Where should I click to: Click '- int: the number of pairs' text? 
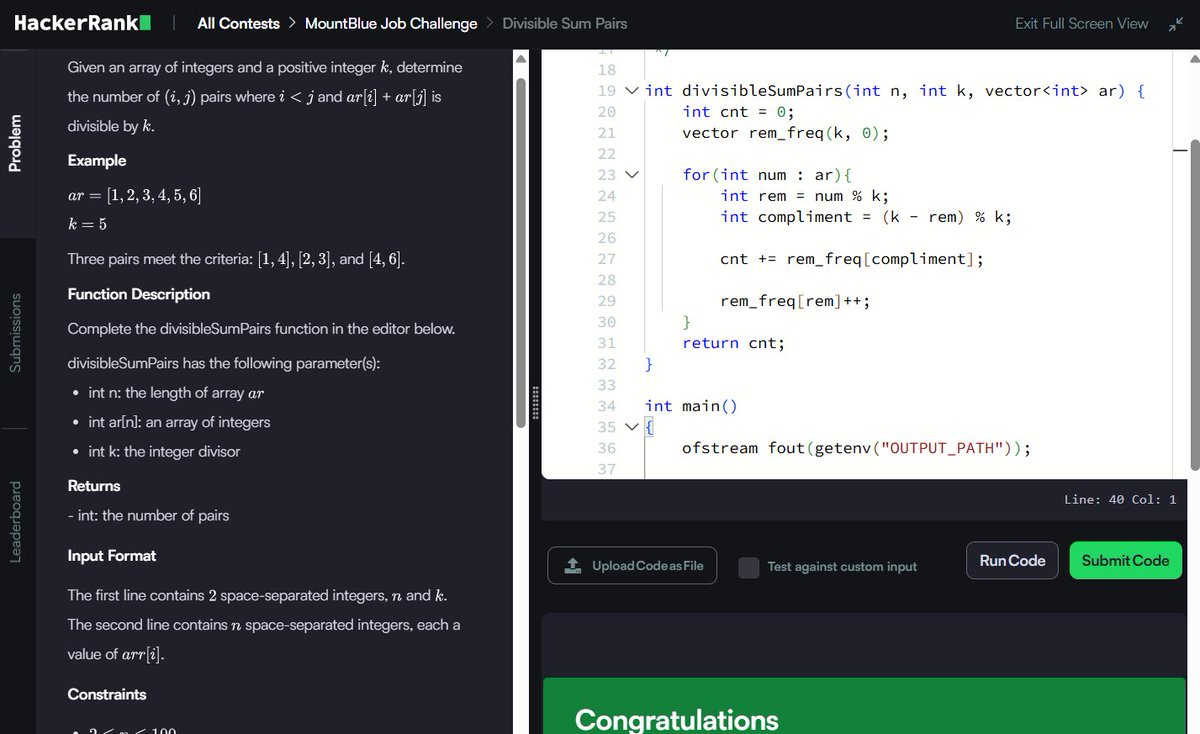click(x=148, y=516)
